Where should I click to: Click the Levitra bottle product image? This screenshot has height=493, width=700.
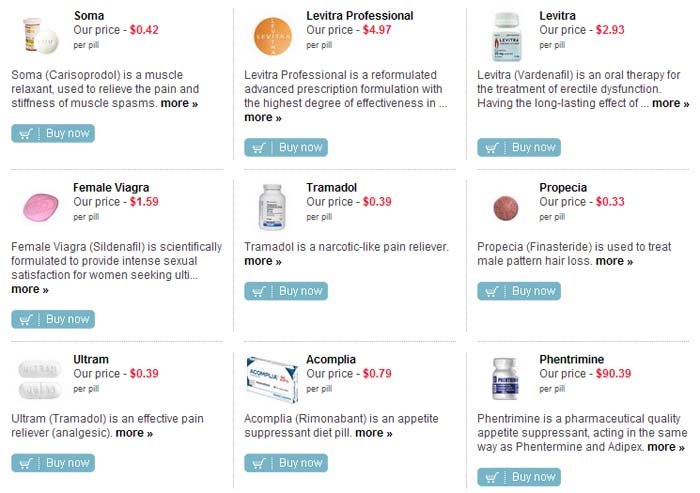pos(506,36)
